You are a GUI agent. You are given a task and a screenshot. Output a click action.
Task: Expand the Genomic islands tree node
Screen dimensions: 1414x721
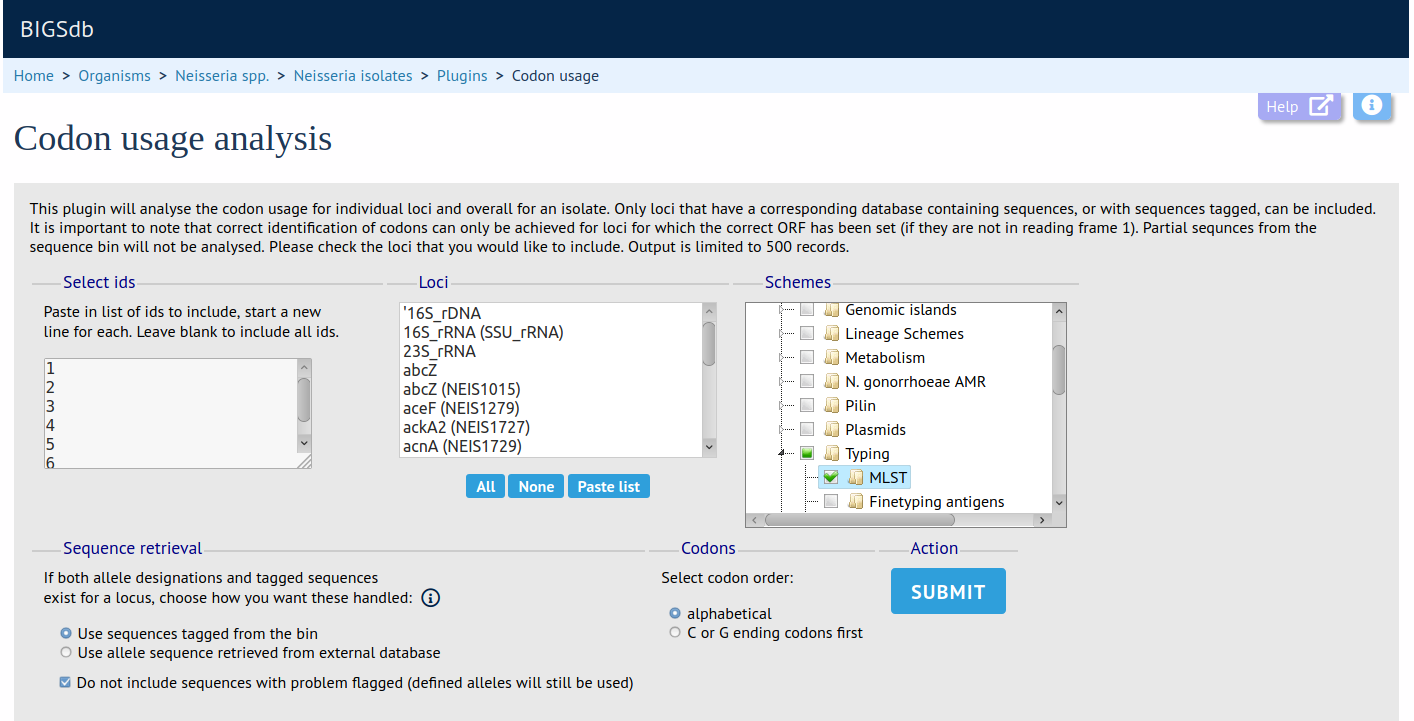tap(781, 310)
